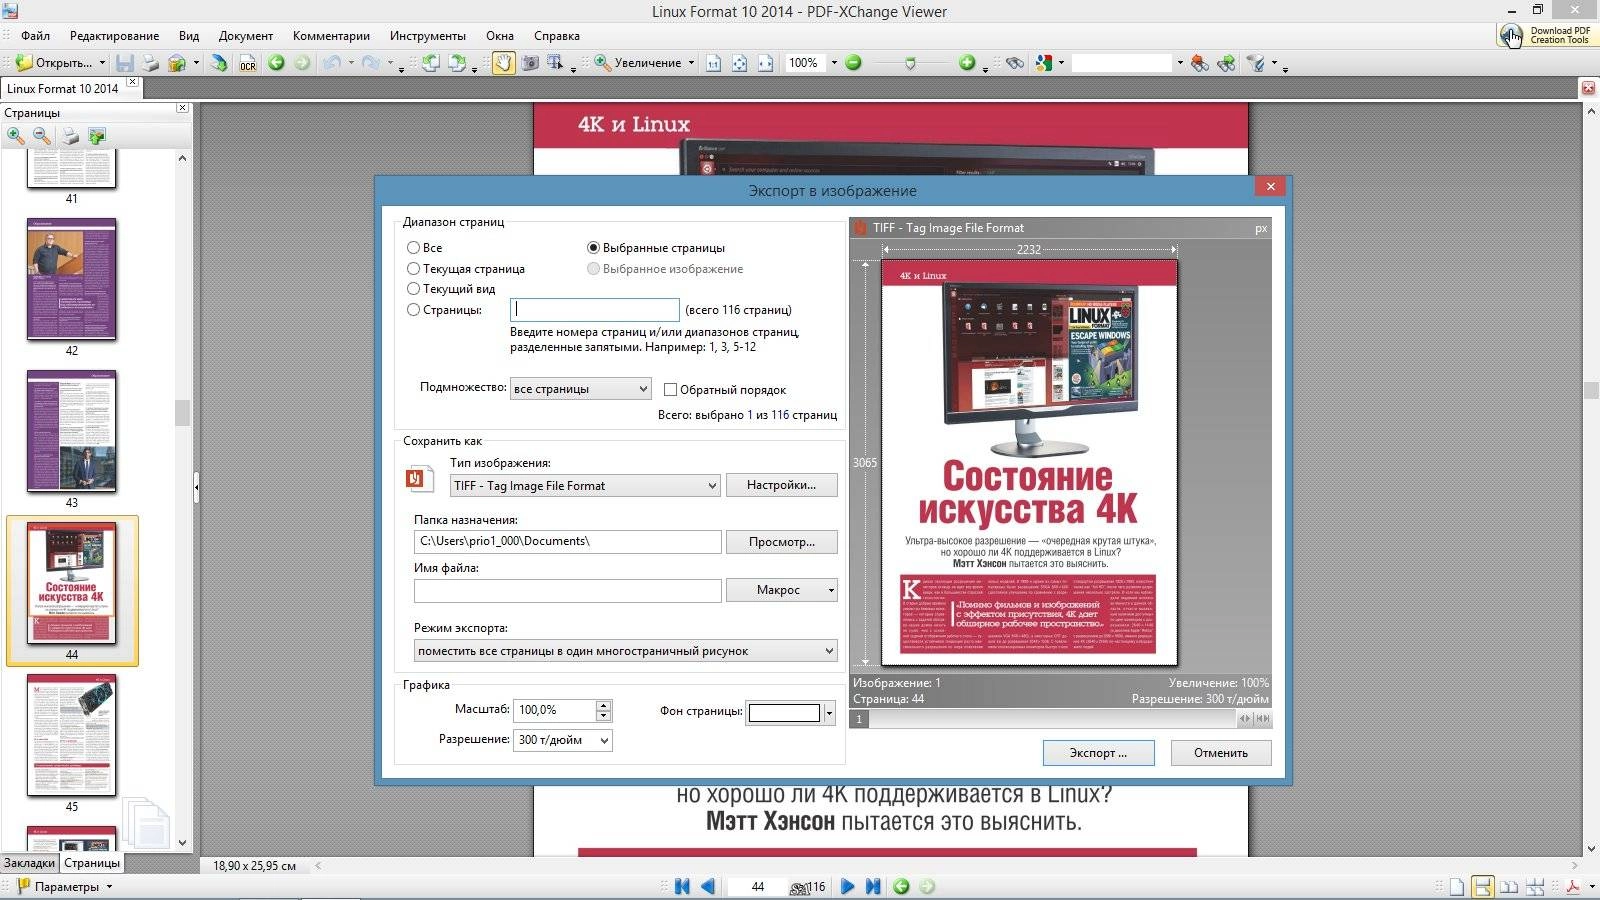This screenshot has width=1600, height=900.
Task: Click the Save floppy disk toolbar icon
Action: point(125,63)
